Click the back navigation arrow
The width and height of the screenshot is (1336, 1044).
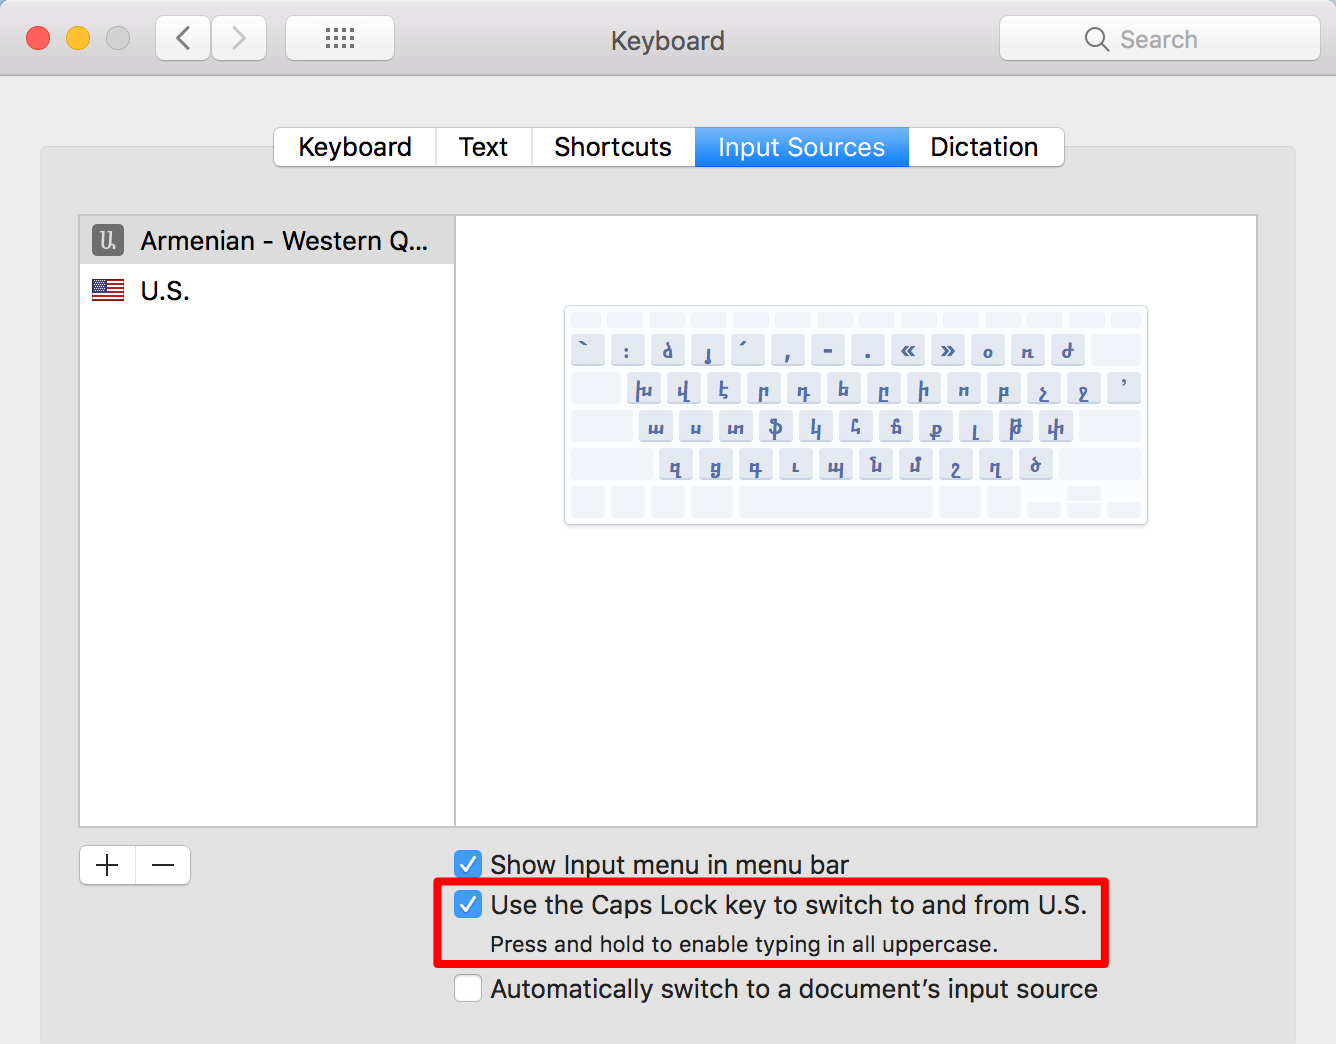(x=183, y=39)
